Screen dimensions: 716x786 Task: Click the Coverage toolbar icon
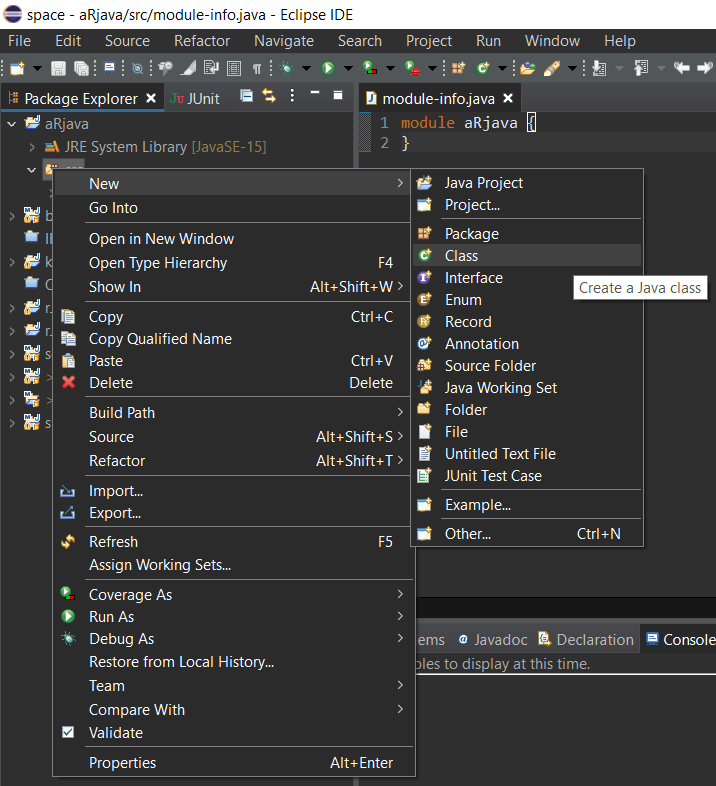370,68
